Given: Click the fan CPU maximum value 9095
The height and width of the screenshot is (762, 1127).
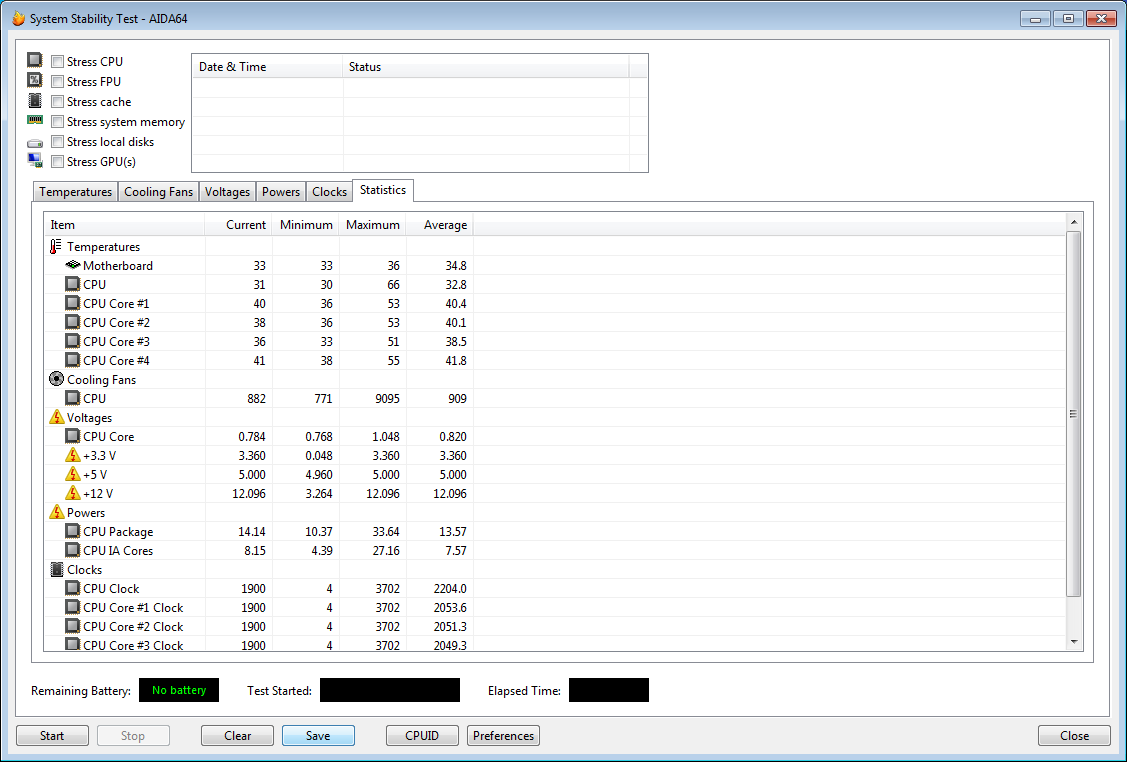Looking at the screenshot, I should coord(387,398).
